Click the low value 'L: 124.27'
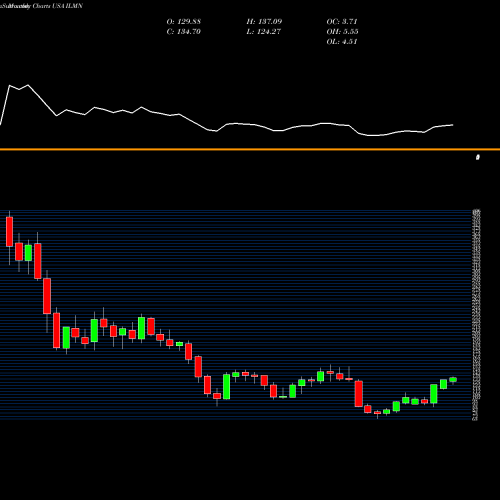This screenshot has height=500, width=500. (x=264, y=32)
